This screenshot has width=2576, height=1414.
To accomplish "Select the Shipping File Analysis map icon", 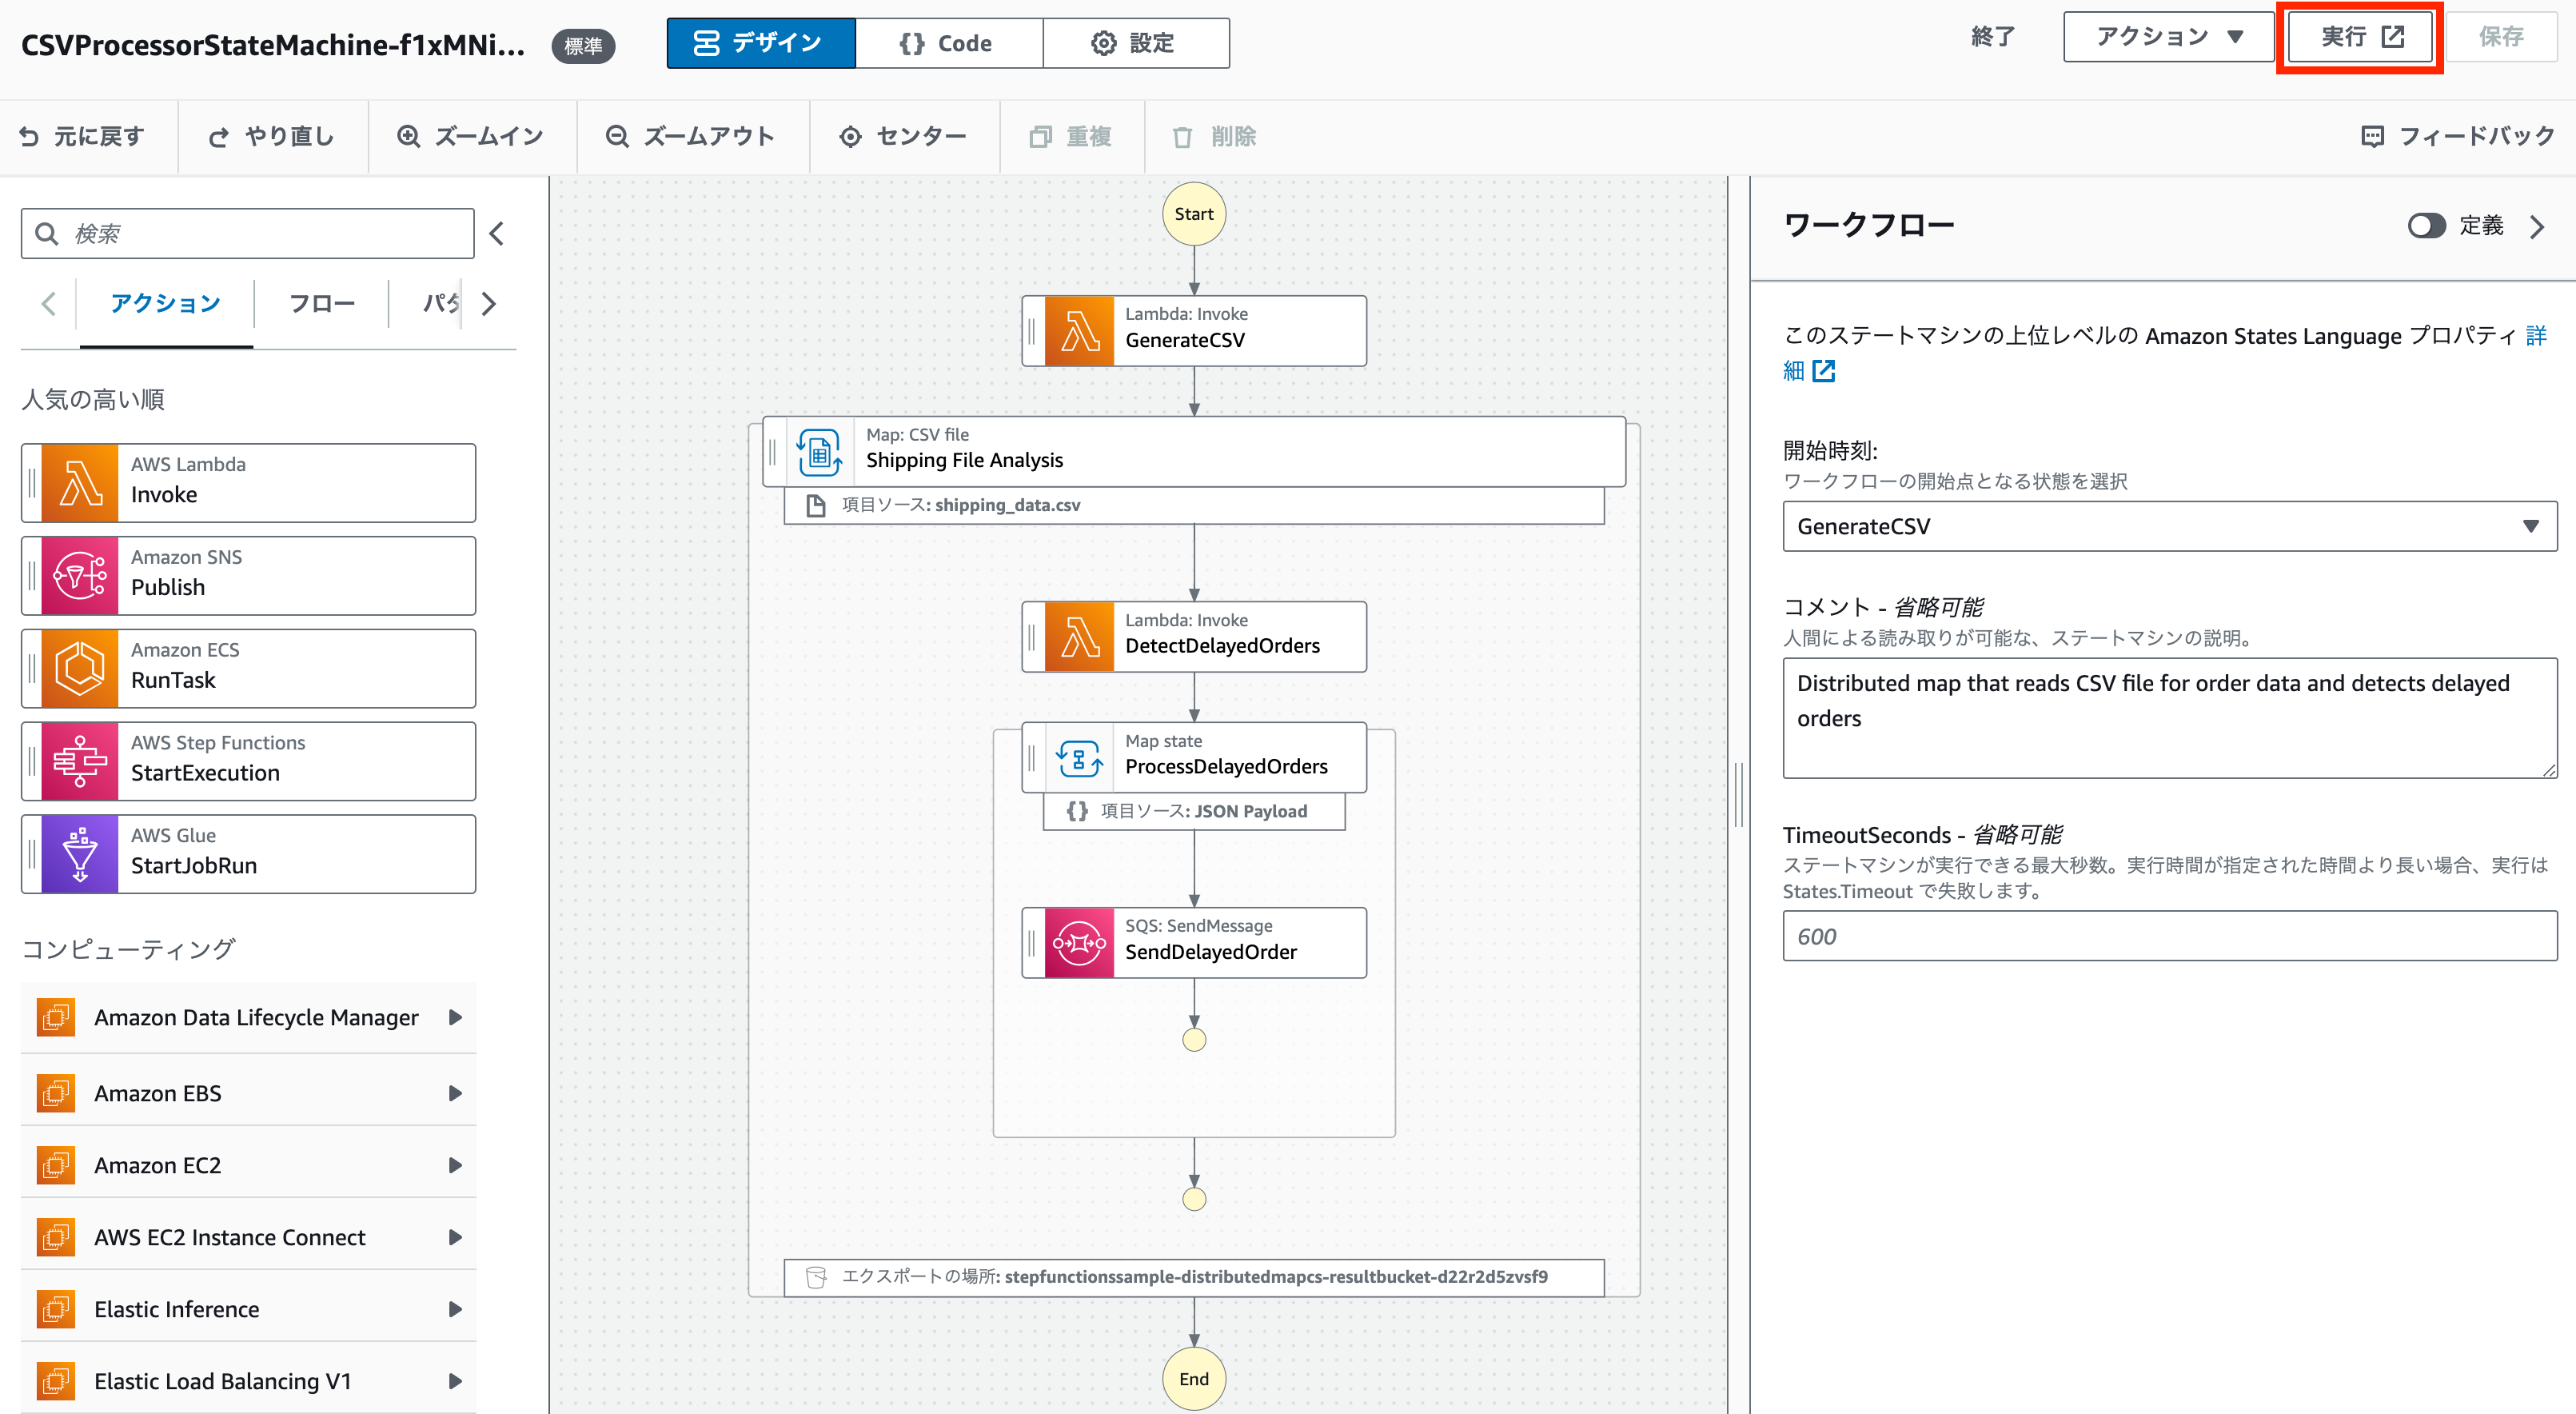I will 819,451.
